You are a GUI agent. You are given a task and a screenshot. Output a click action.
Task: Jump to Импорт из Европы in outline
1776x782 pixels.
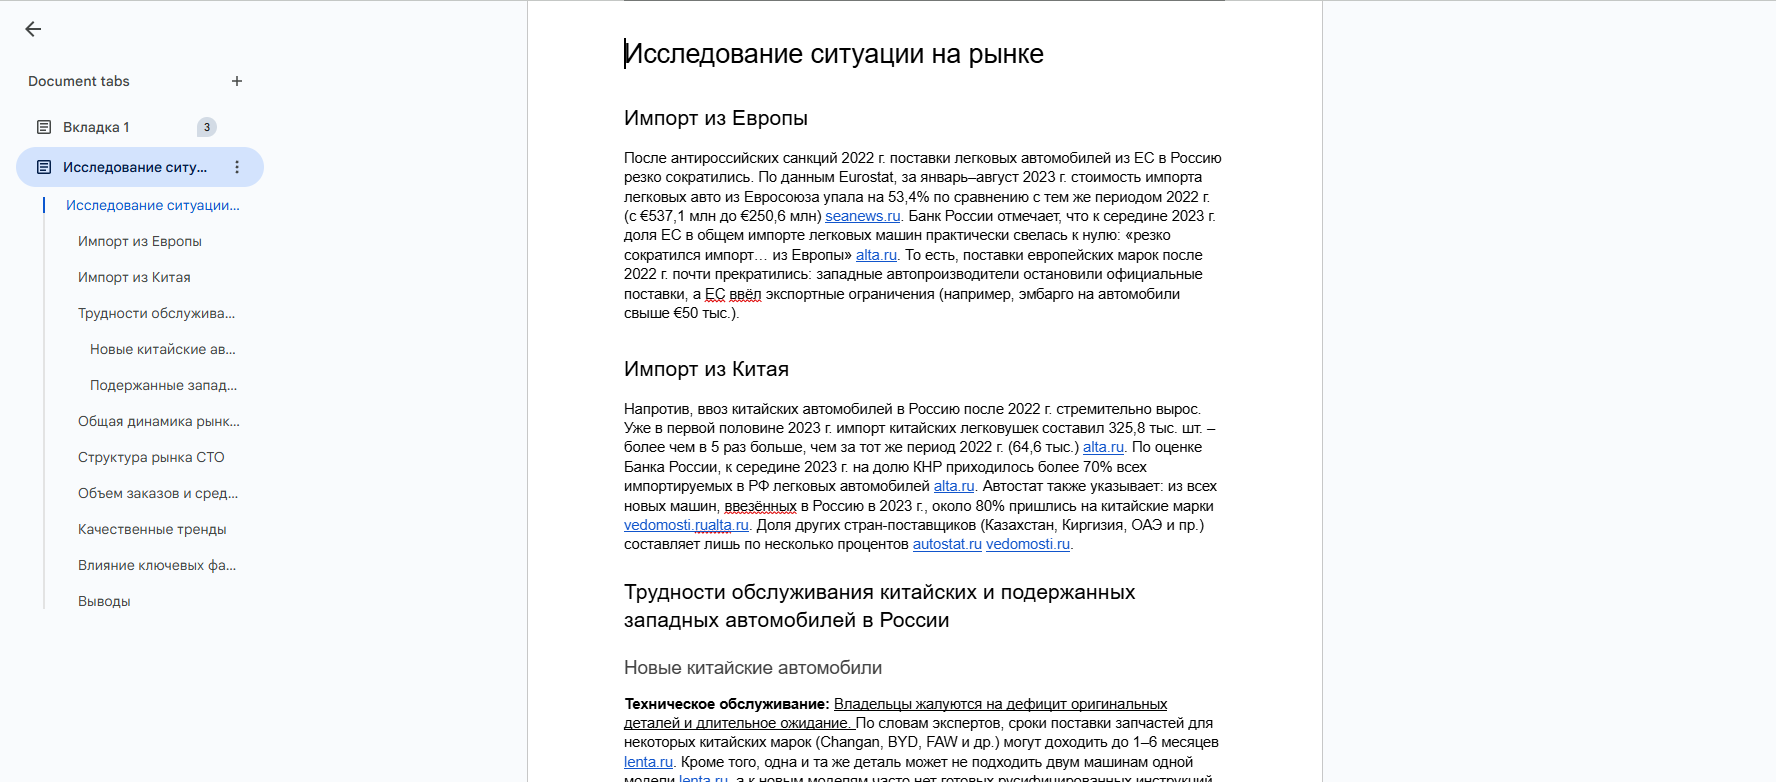(140, 241)
